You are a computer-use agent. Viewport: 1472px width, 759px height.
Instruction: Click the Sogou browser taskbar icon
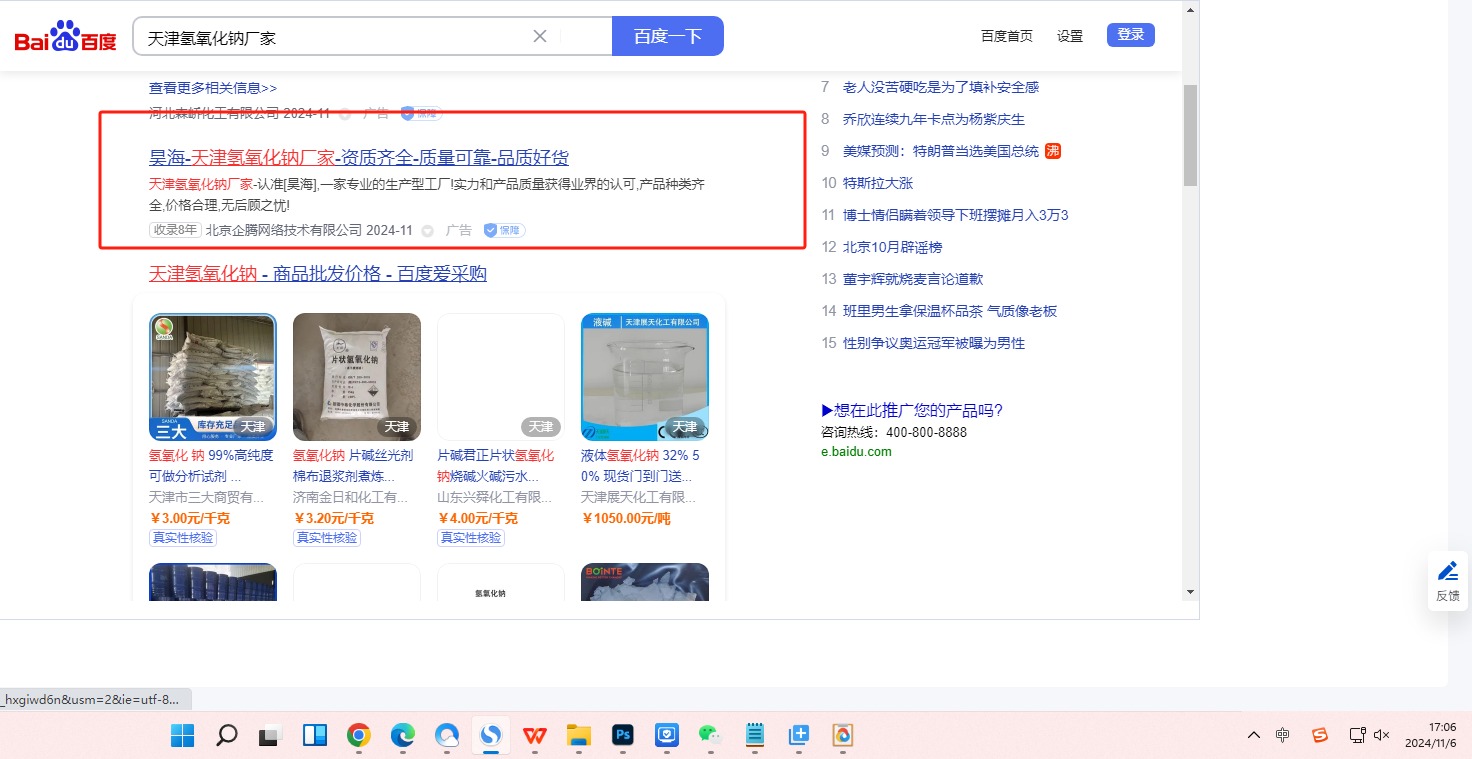(x=490, y=736)
